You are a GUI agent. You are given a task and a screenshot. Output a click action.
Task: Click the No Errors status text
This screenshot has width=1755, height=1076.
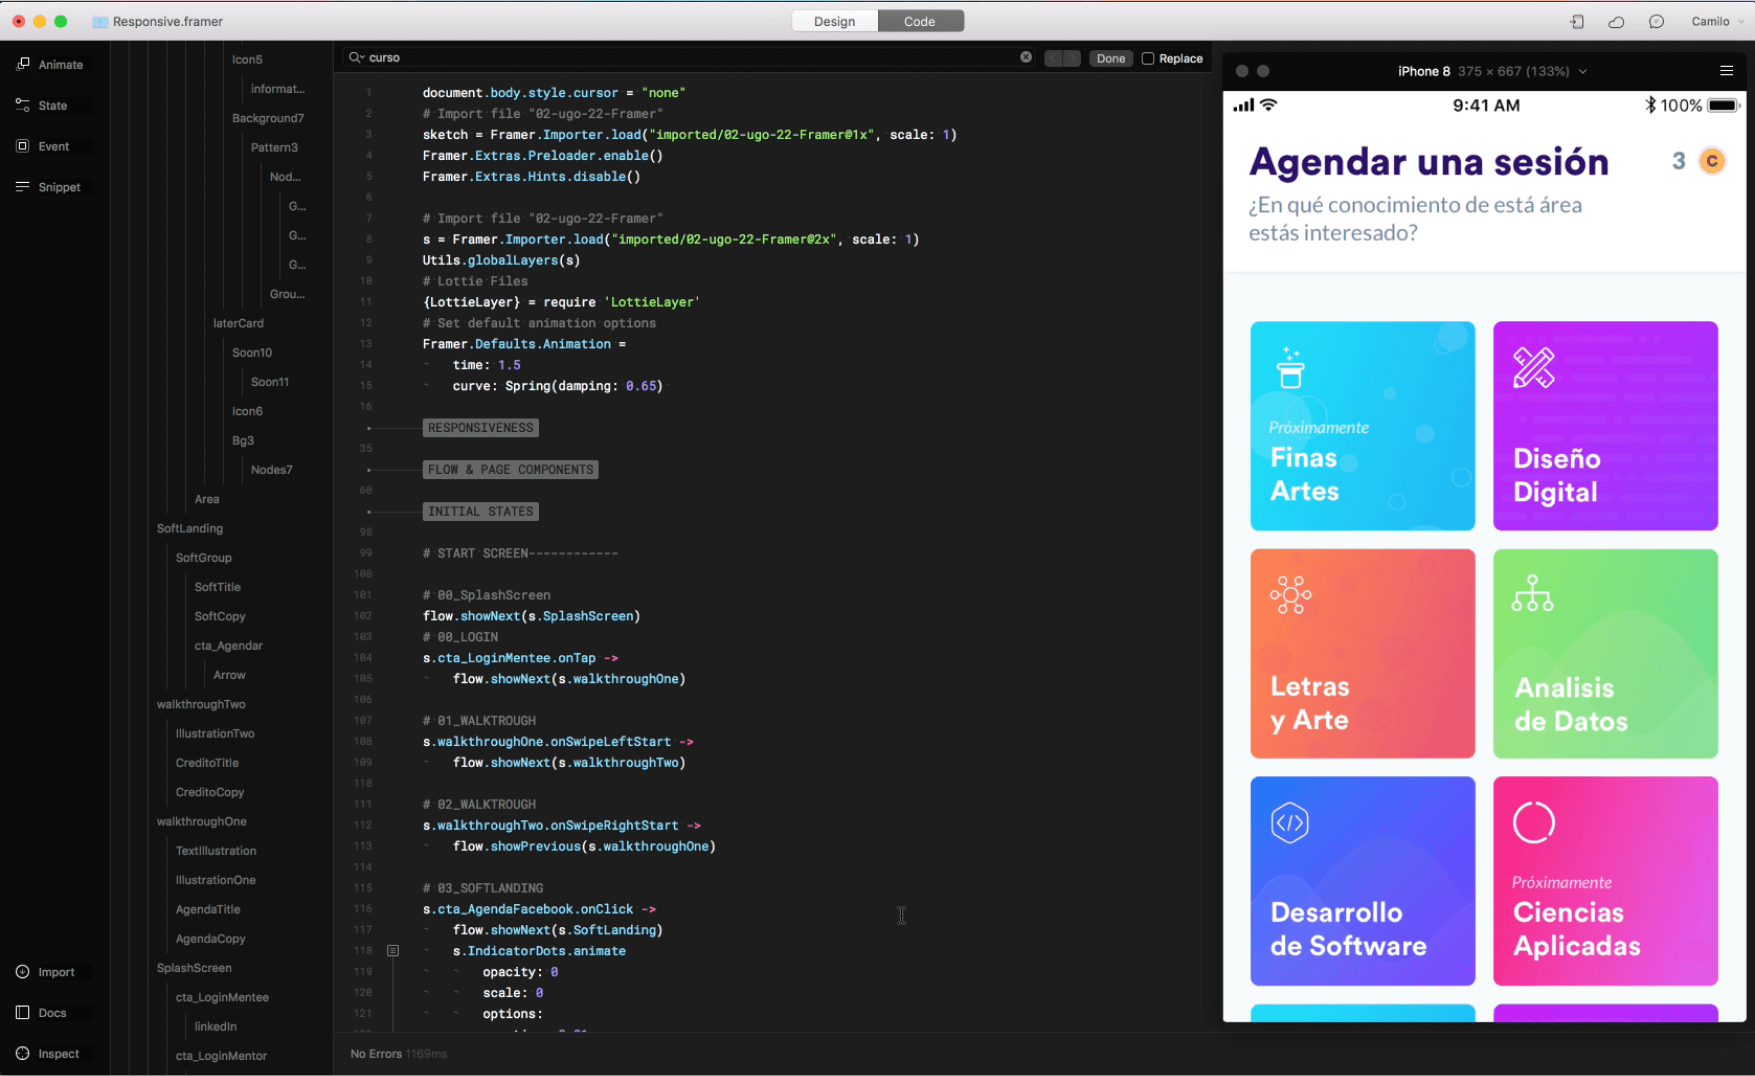click(x=376, y=1054)
